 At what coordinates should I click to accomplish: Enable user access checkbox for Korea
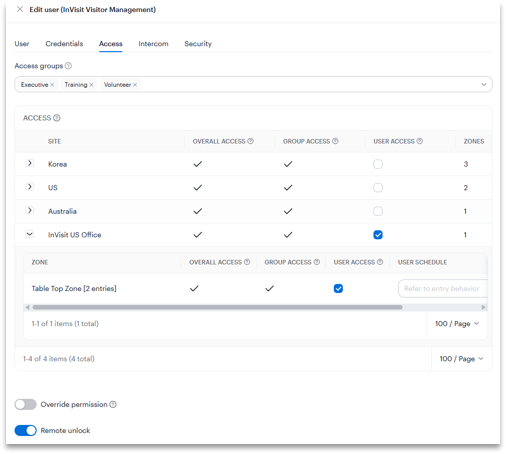(378, 164)
